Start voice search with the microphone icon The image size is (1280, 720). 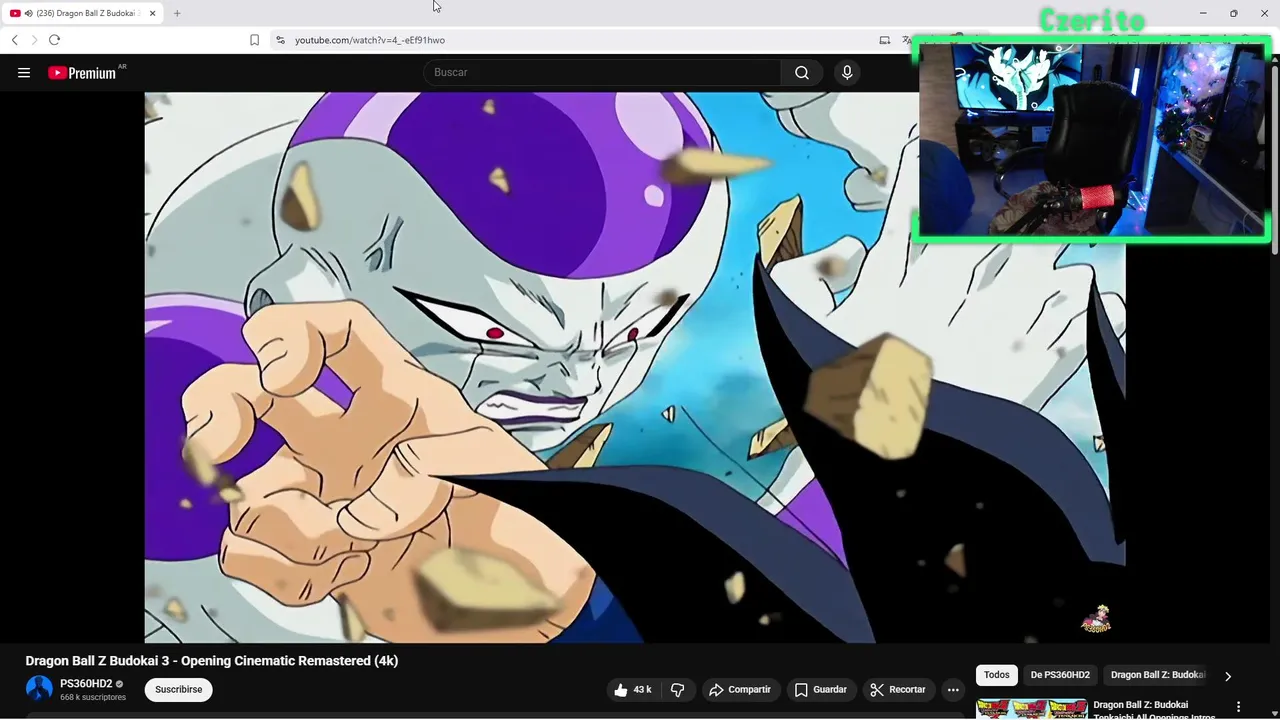pos(847,73)
